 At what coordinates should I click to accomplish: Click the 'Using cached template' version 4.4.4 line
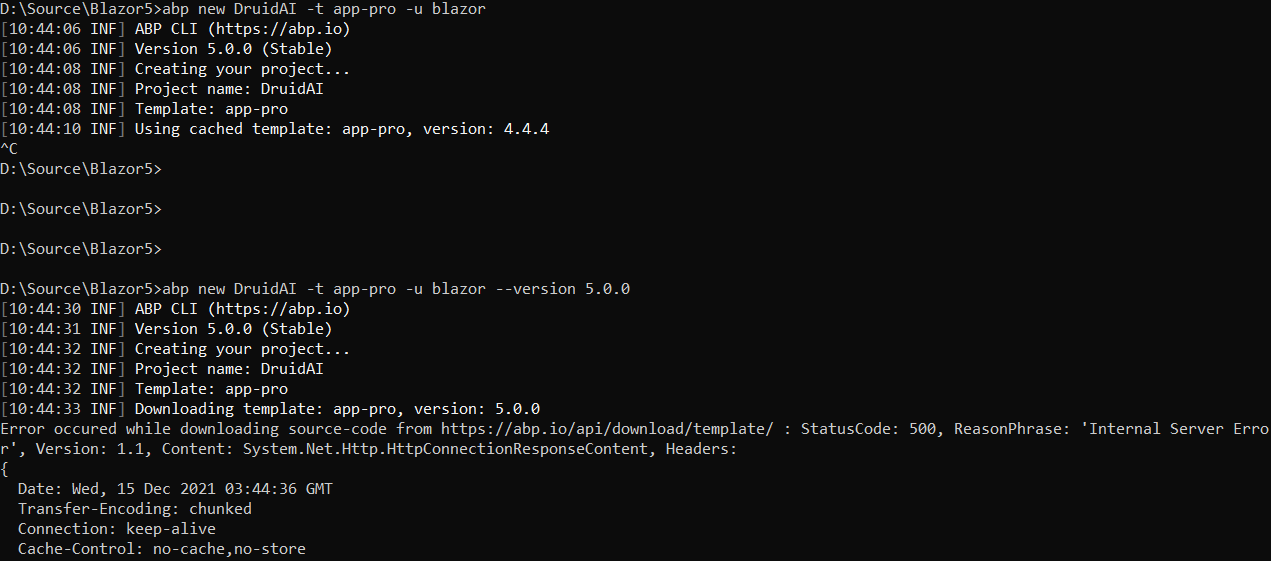[341, 129]
